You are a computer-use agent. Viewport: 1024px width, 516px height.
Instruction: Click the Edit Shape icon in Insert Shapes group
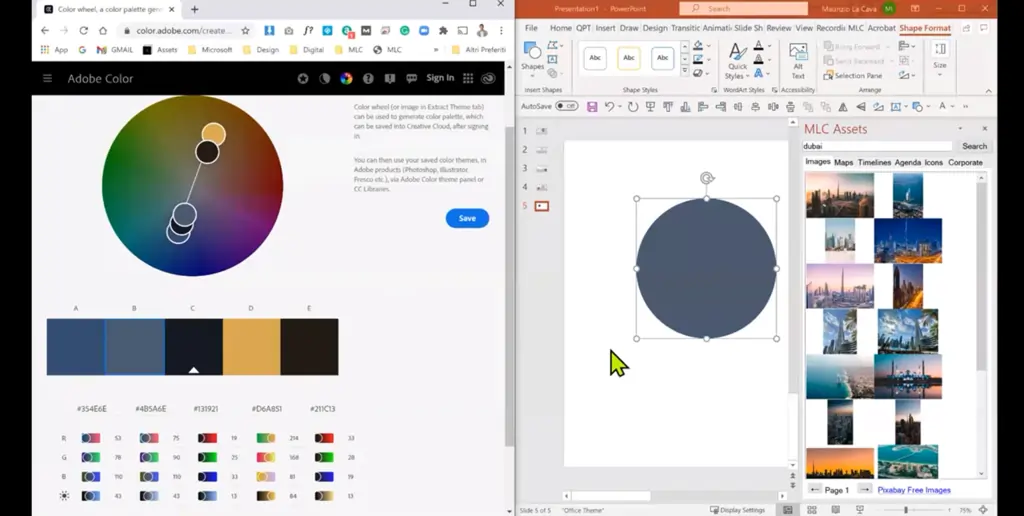pos(552,45)
